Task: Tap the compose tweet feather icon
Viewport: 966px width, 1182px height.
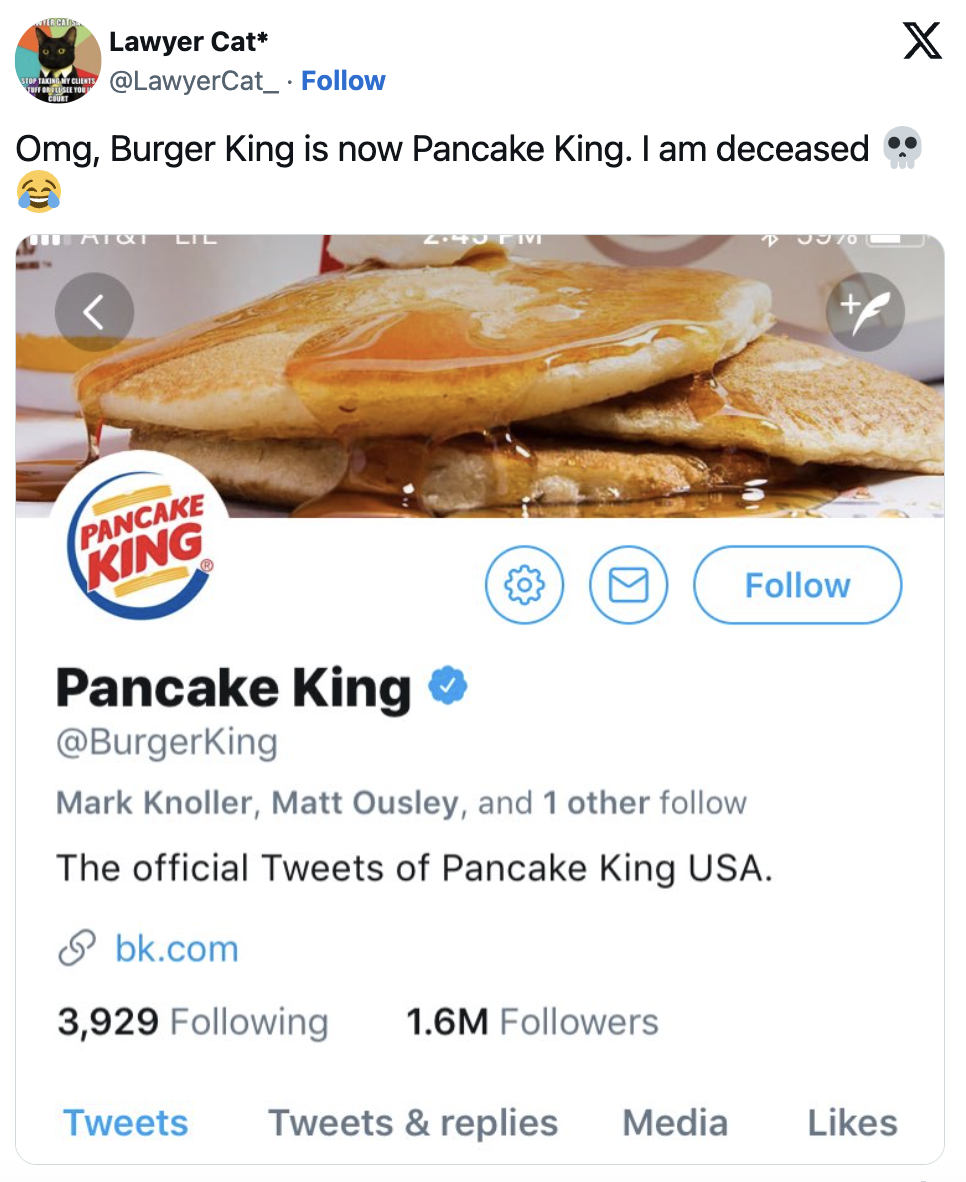Action: pos(864,312)
